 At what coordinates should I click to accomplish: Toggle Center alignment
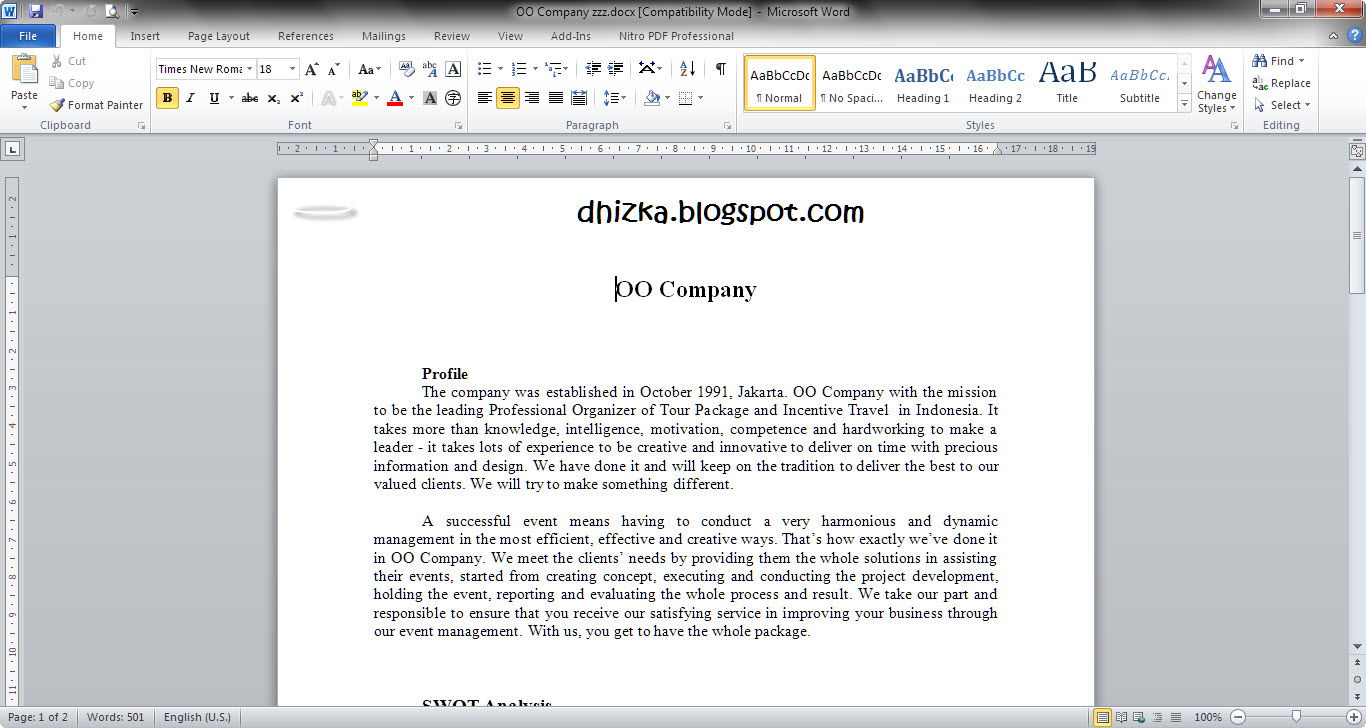pyautogui.click(x=508, y=98)
